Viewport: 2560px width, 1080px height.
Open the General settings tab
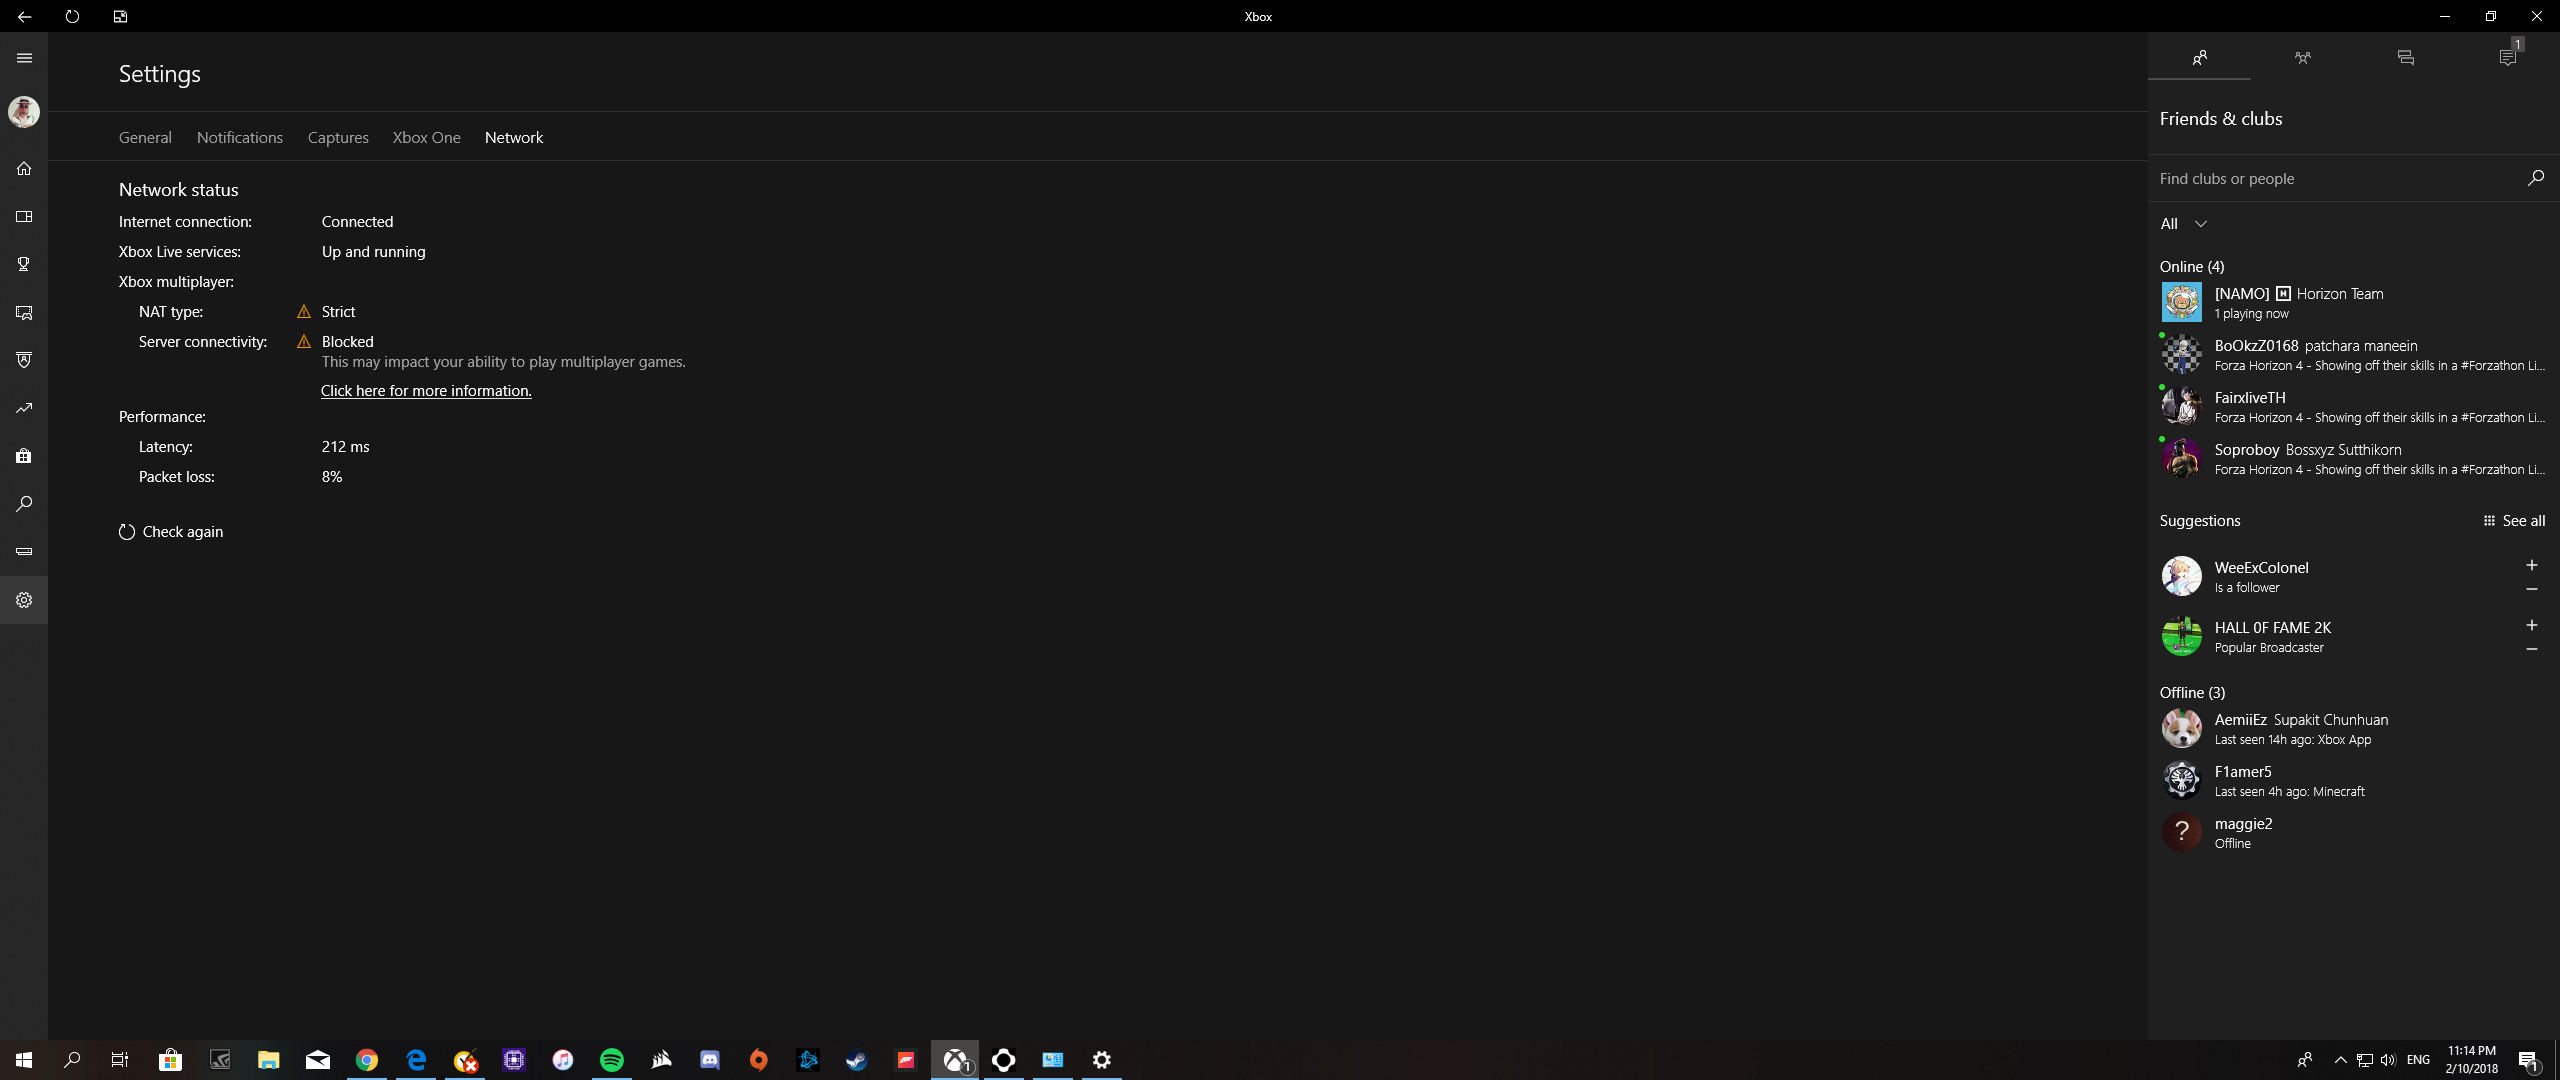point(145,137)
